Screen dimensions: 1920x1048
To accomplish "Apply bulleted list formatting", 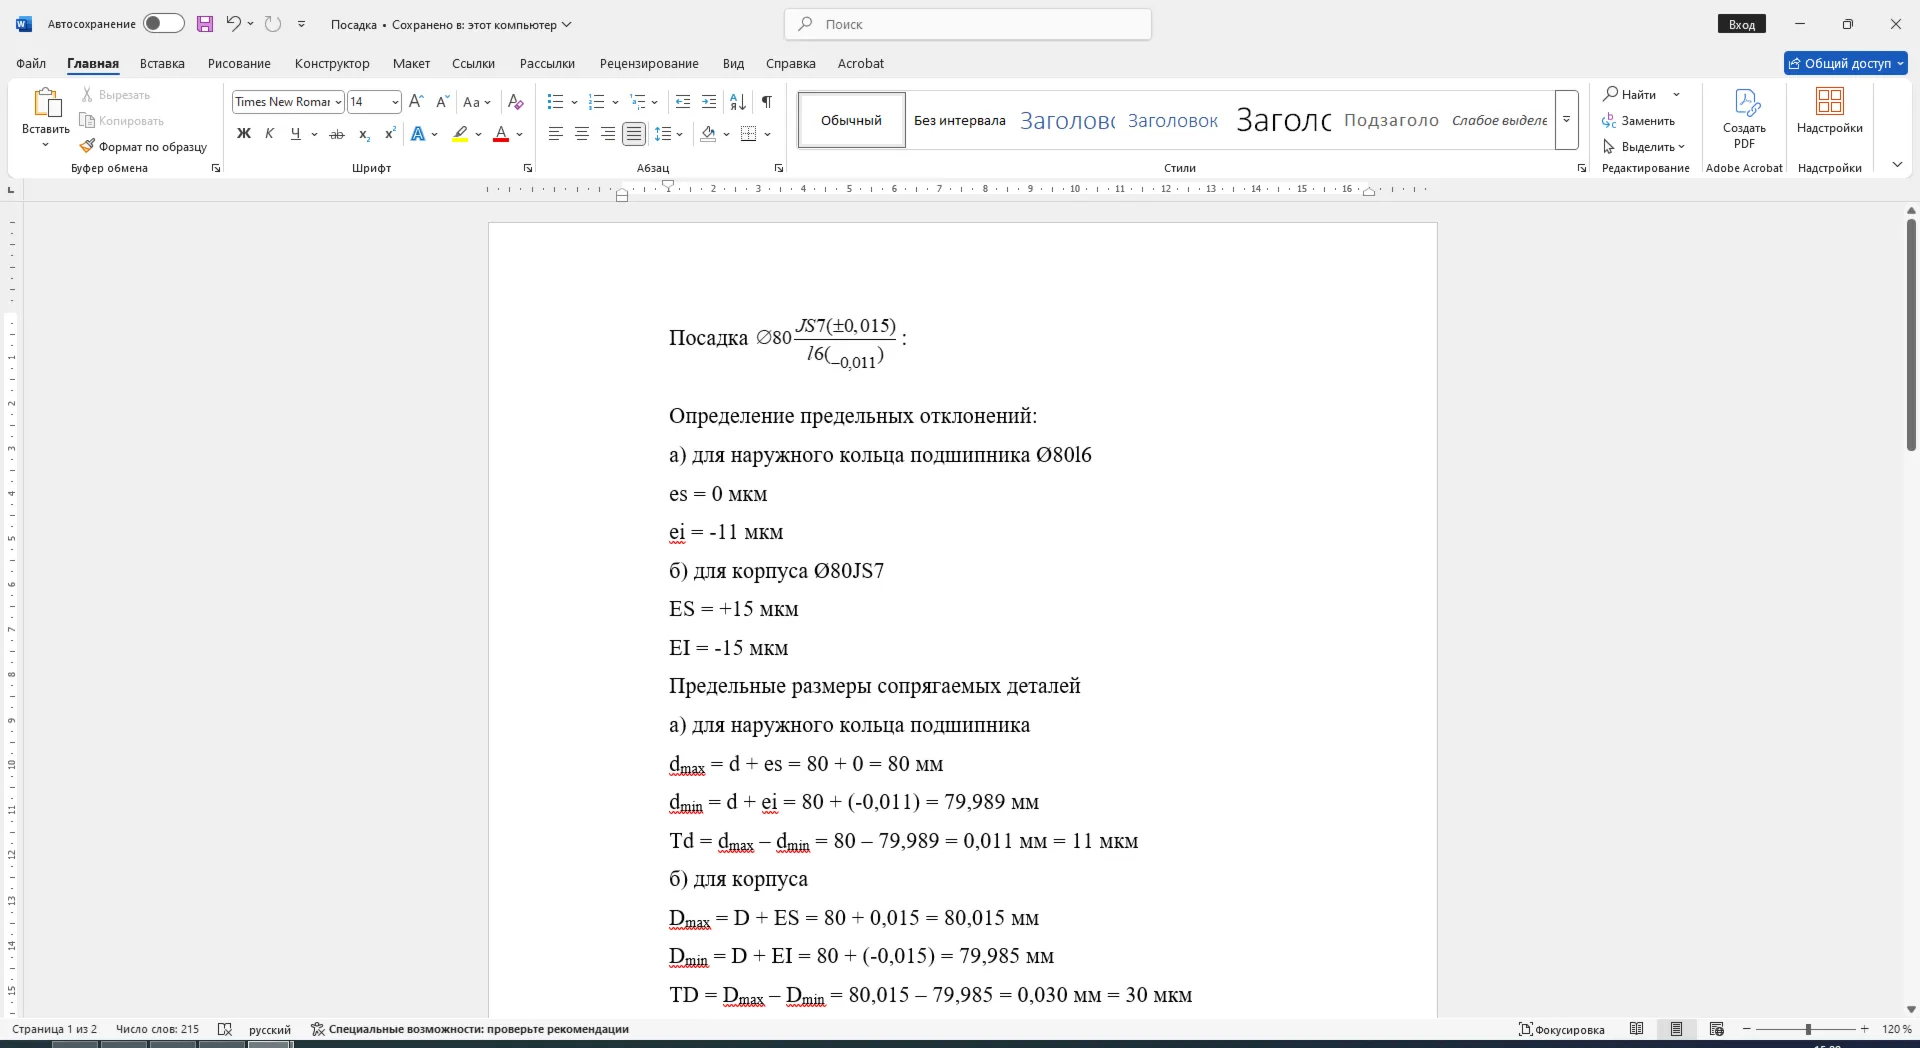I will (x=556, y=102).
